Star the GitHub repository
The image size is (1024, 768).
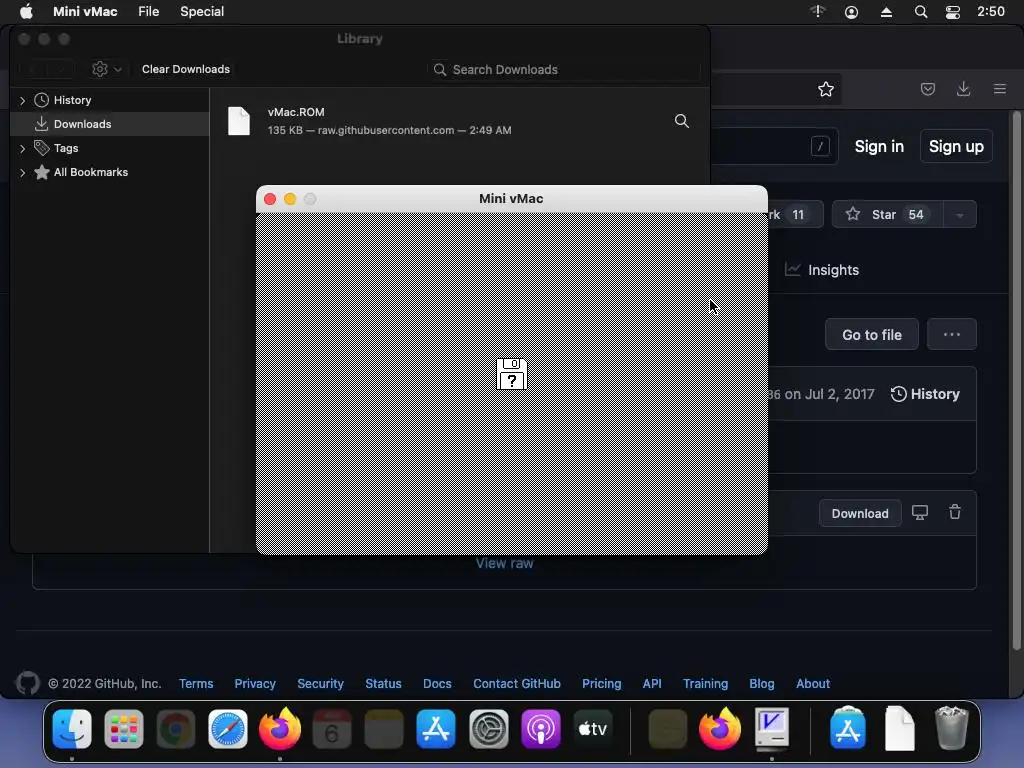point(887,214)
